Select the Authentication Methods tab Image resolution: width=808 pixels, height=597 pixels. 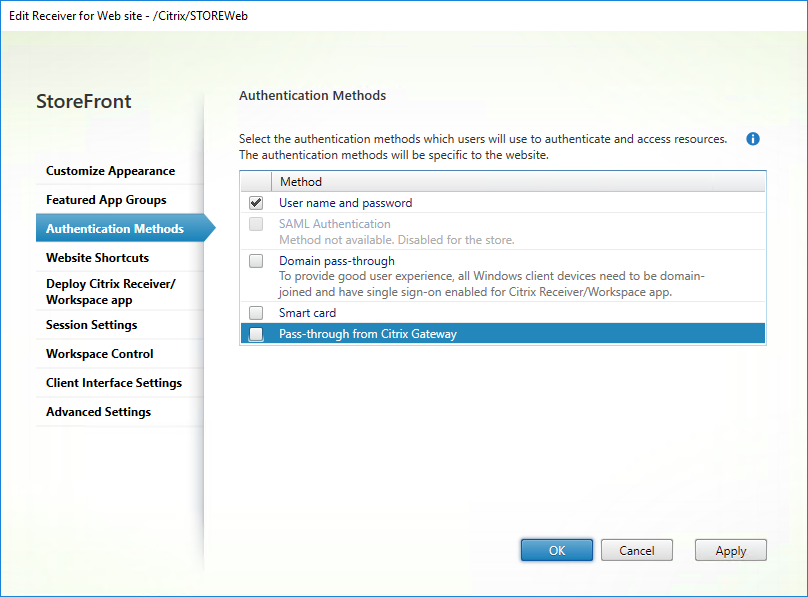pyautogui.click(x=115, y=229)
